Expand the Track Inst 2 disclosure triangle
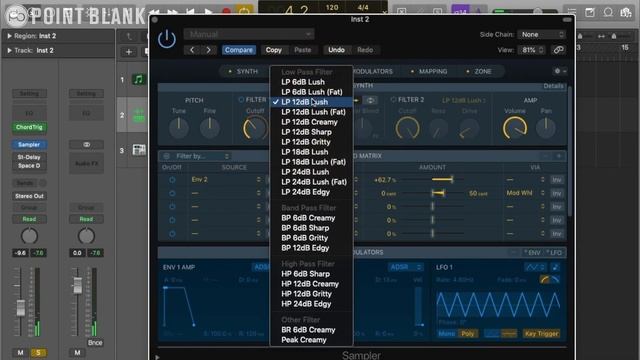This screenshot has width=640, height=360. click(9, 51)
